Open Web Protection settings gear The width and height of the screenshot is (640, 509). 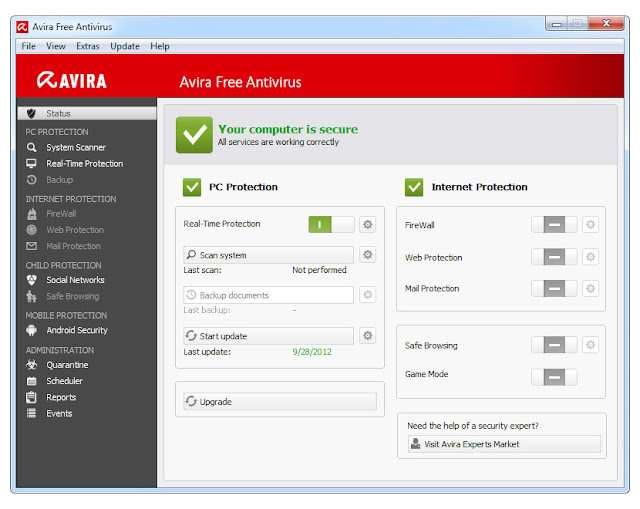coord(590,257)
